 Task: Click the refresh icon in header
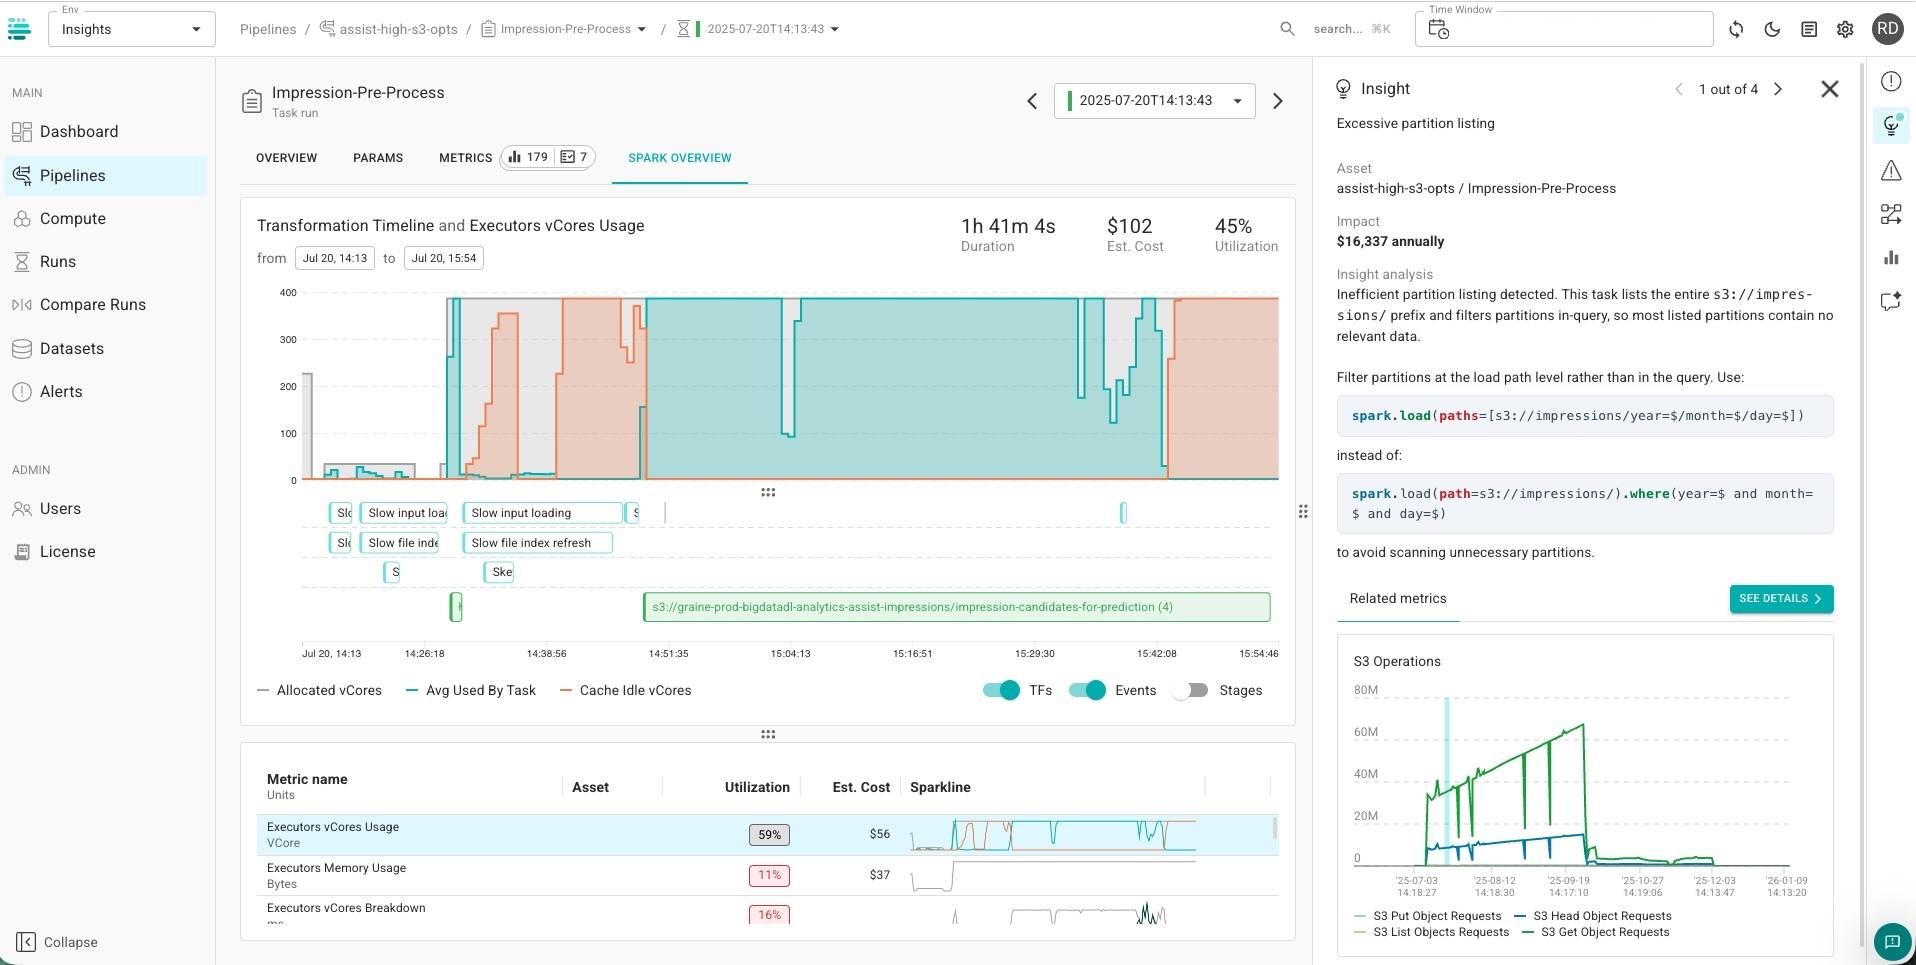pos(1736,29)
